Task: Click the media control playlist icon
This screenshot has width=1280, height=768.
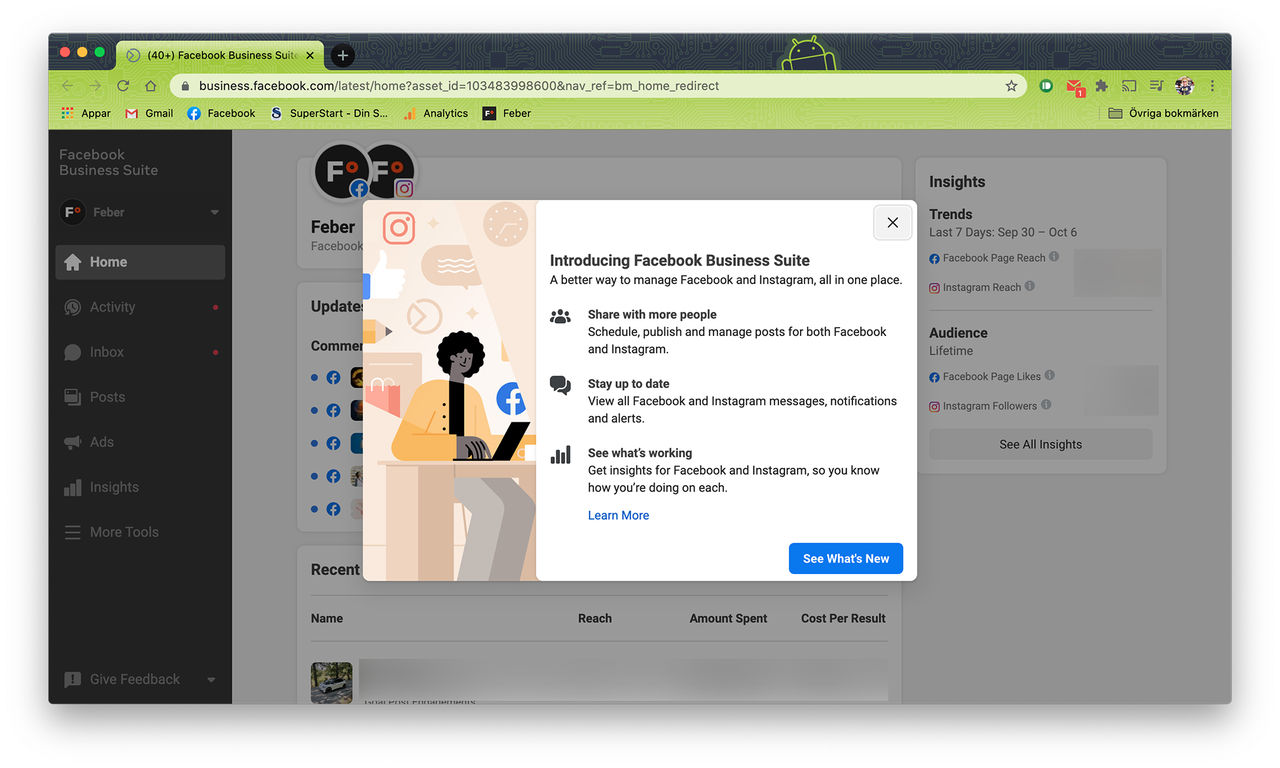Action: coord(1157,86)
